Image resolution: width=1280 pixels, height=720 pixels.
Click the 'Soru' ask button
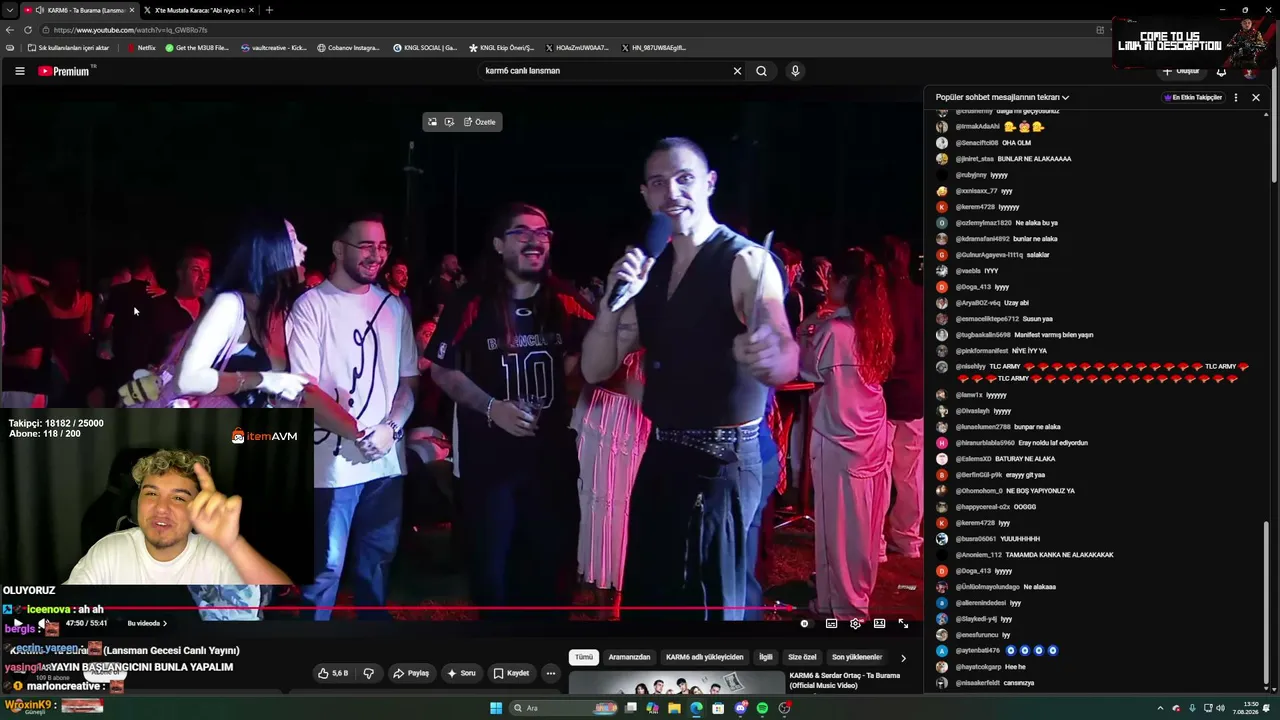461,673
